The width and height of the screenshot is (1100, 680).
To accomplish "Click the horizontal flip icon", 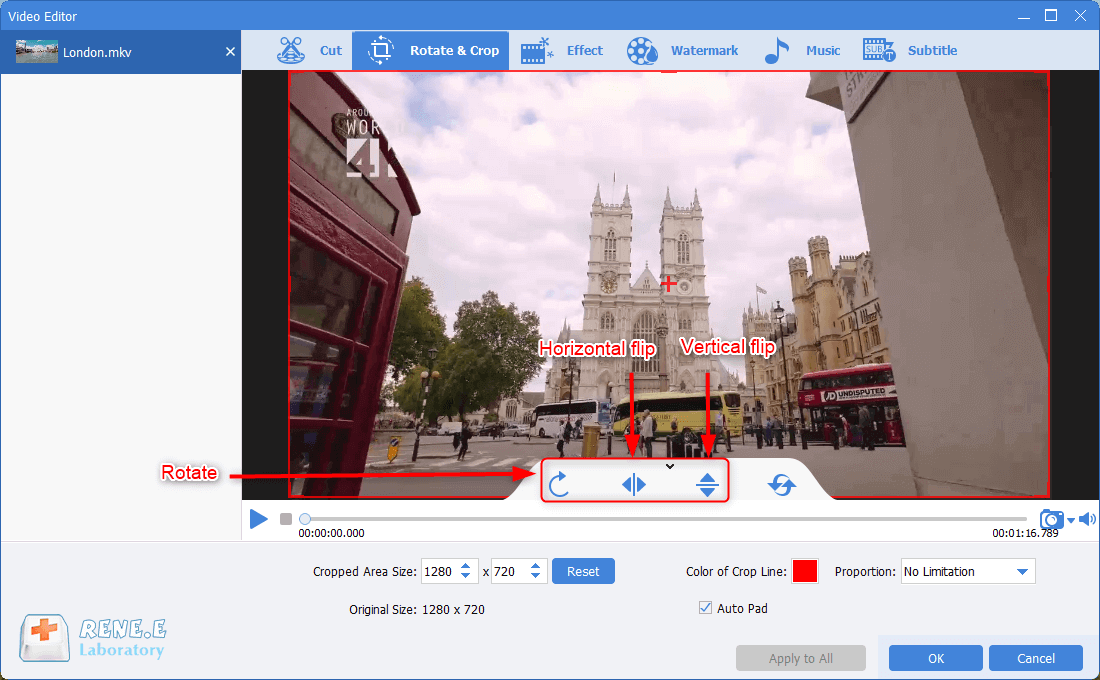I will [633, 484].
